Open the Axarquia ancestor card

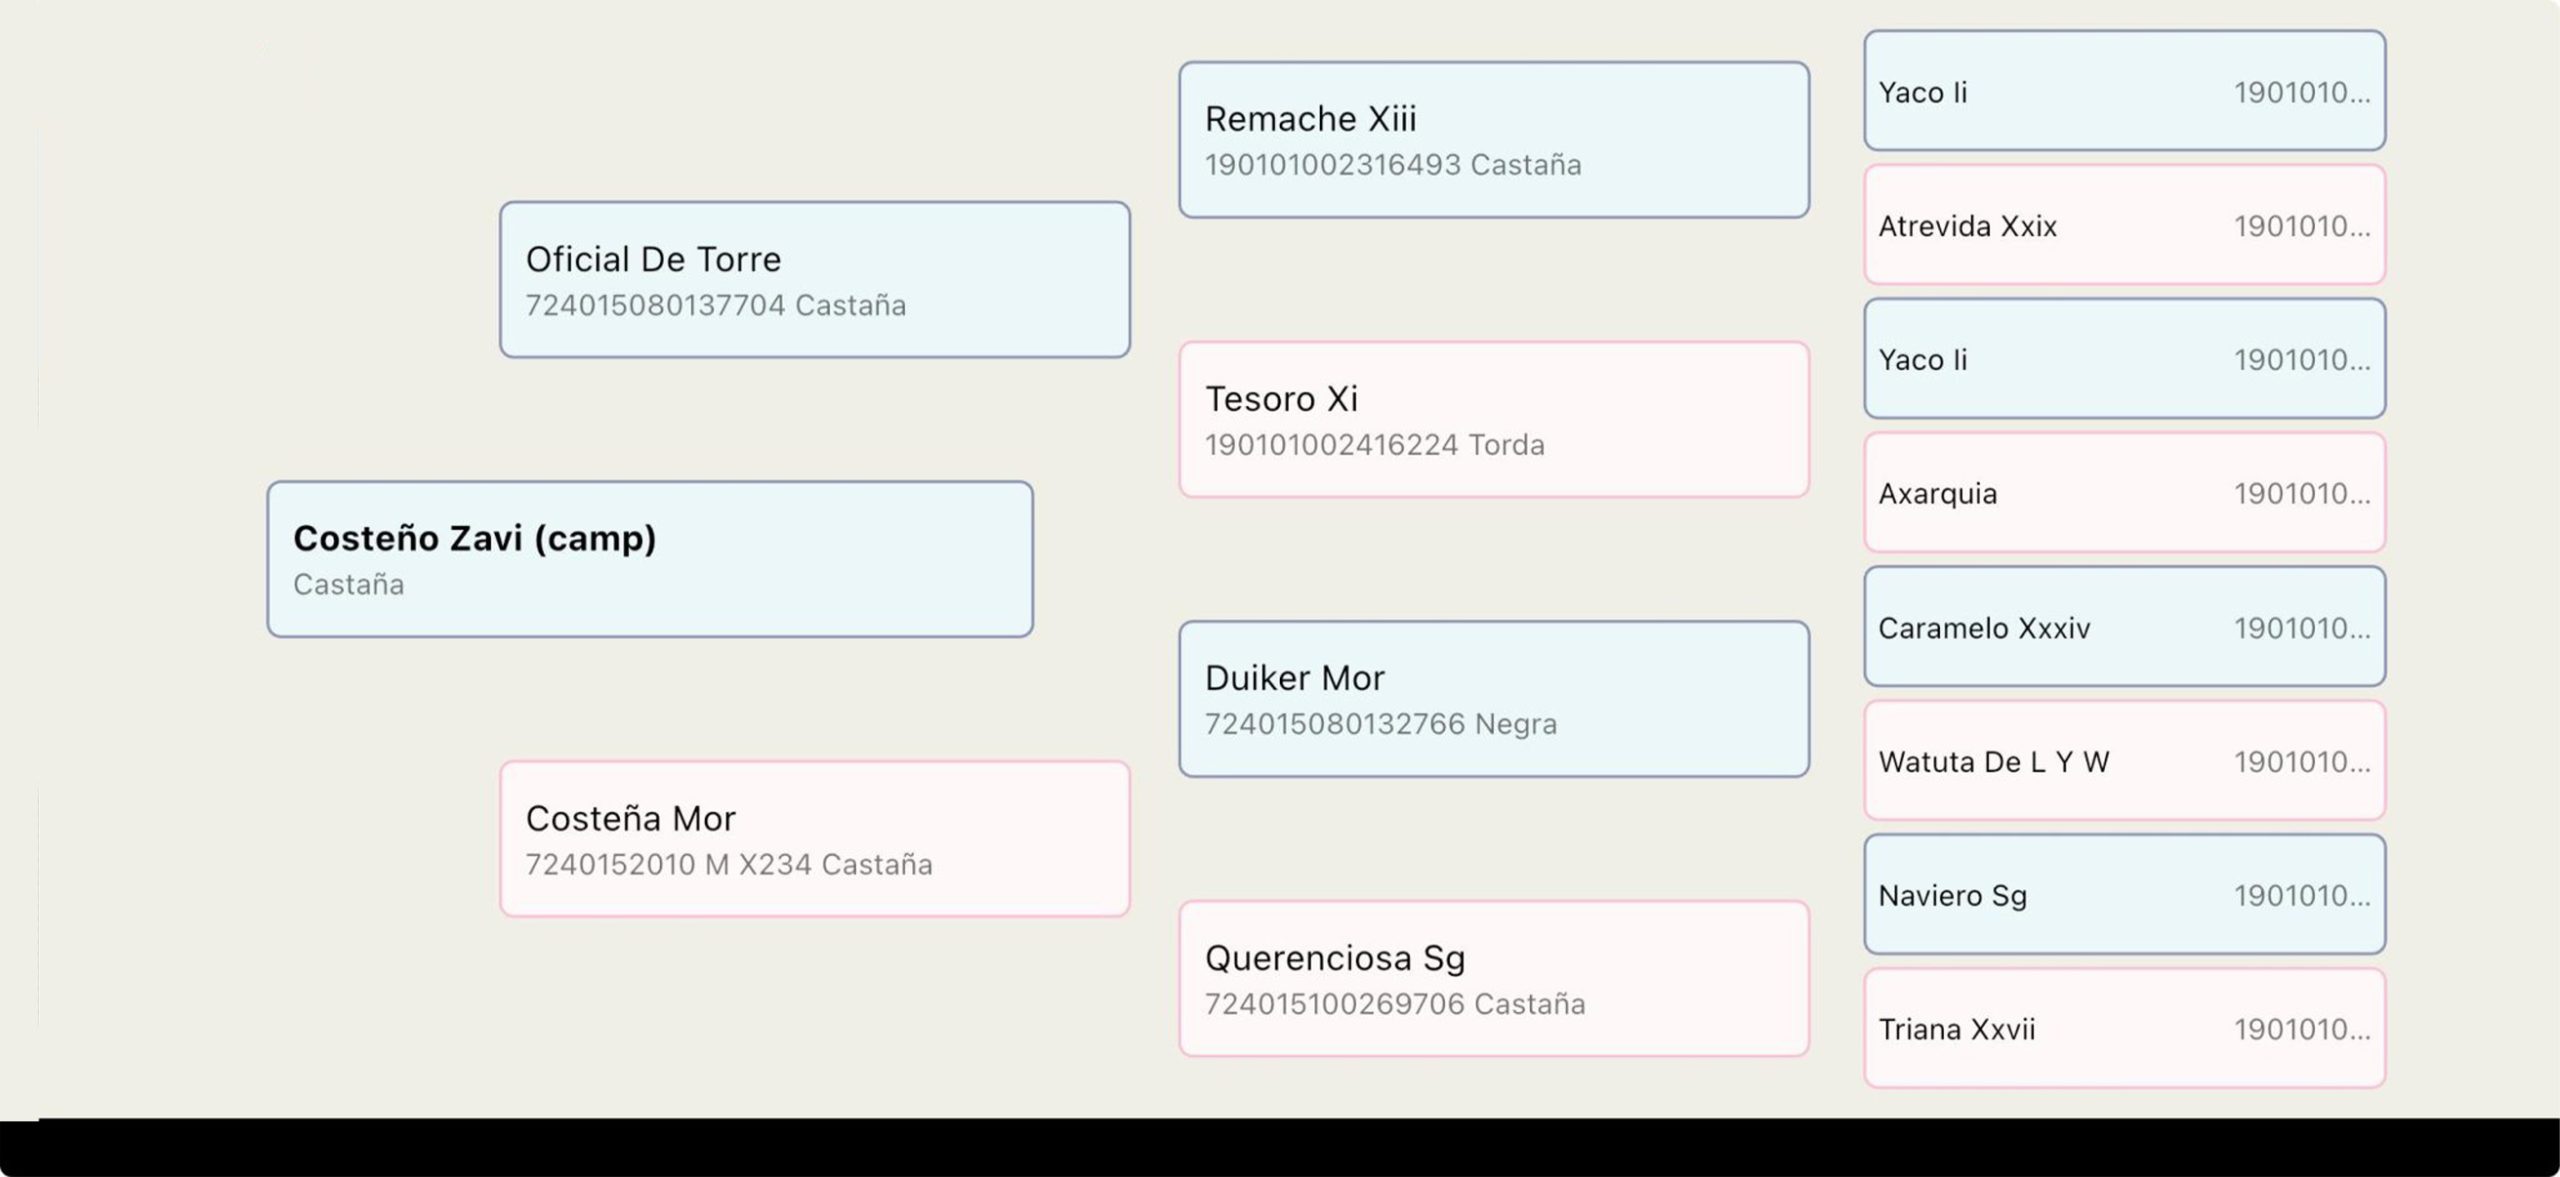point(2125,493)
